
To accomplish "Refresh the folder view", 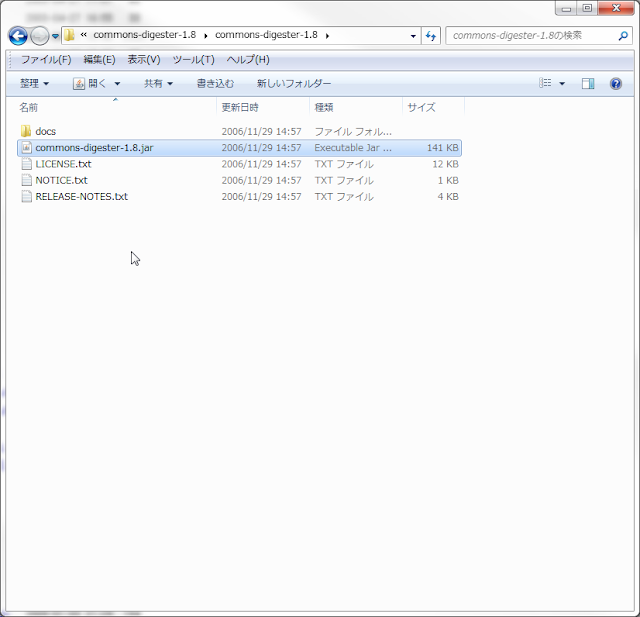I will (431, 36).
